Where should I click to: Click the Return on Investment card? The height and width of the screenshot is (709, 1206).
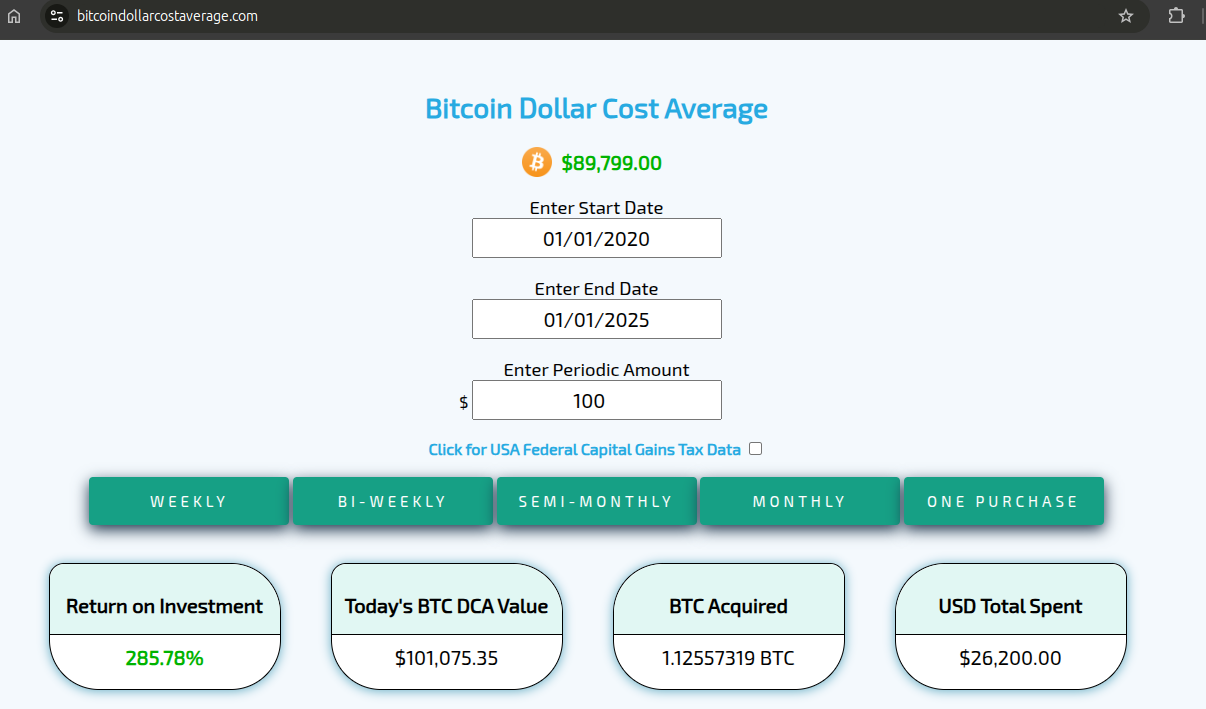click(164, 627)
